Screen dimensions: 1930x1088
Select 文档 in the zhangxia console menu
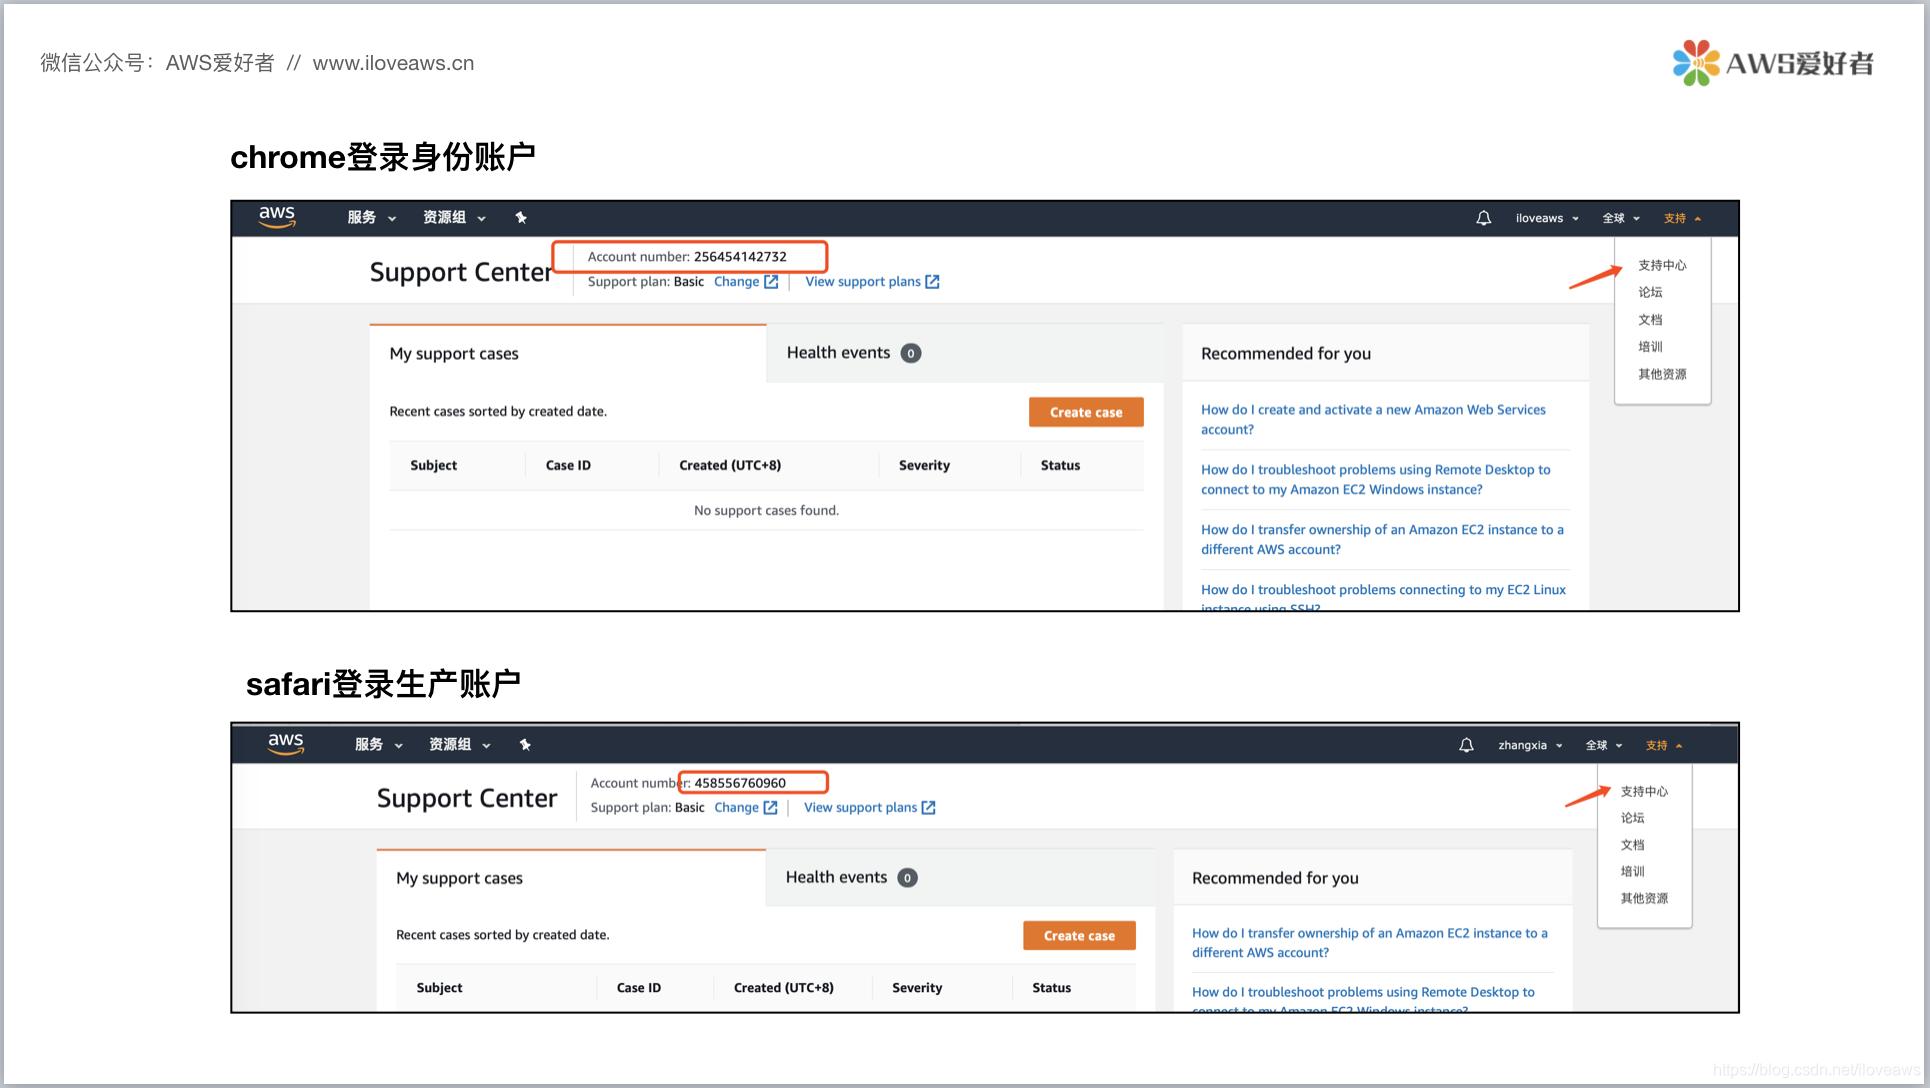tap(1632, 845)
